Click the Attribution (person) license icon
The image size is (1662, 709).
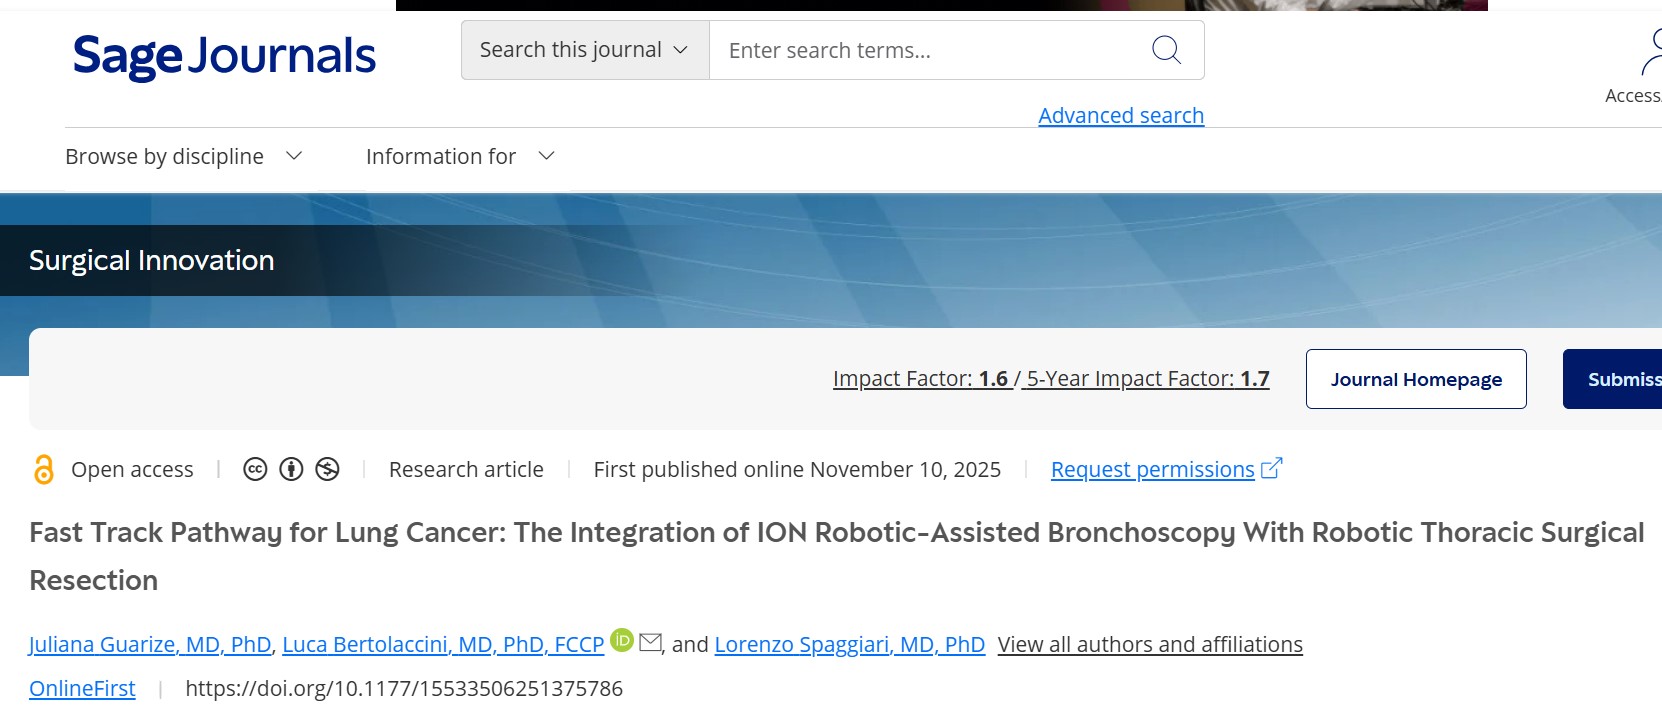[290, 468]
